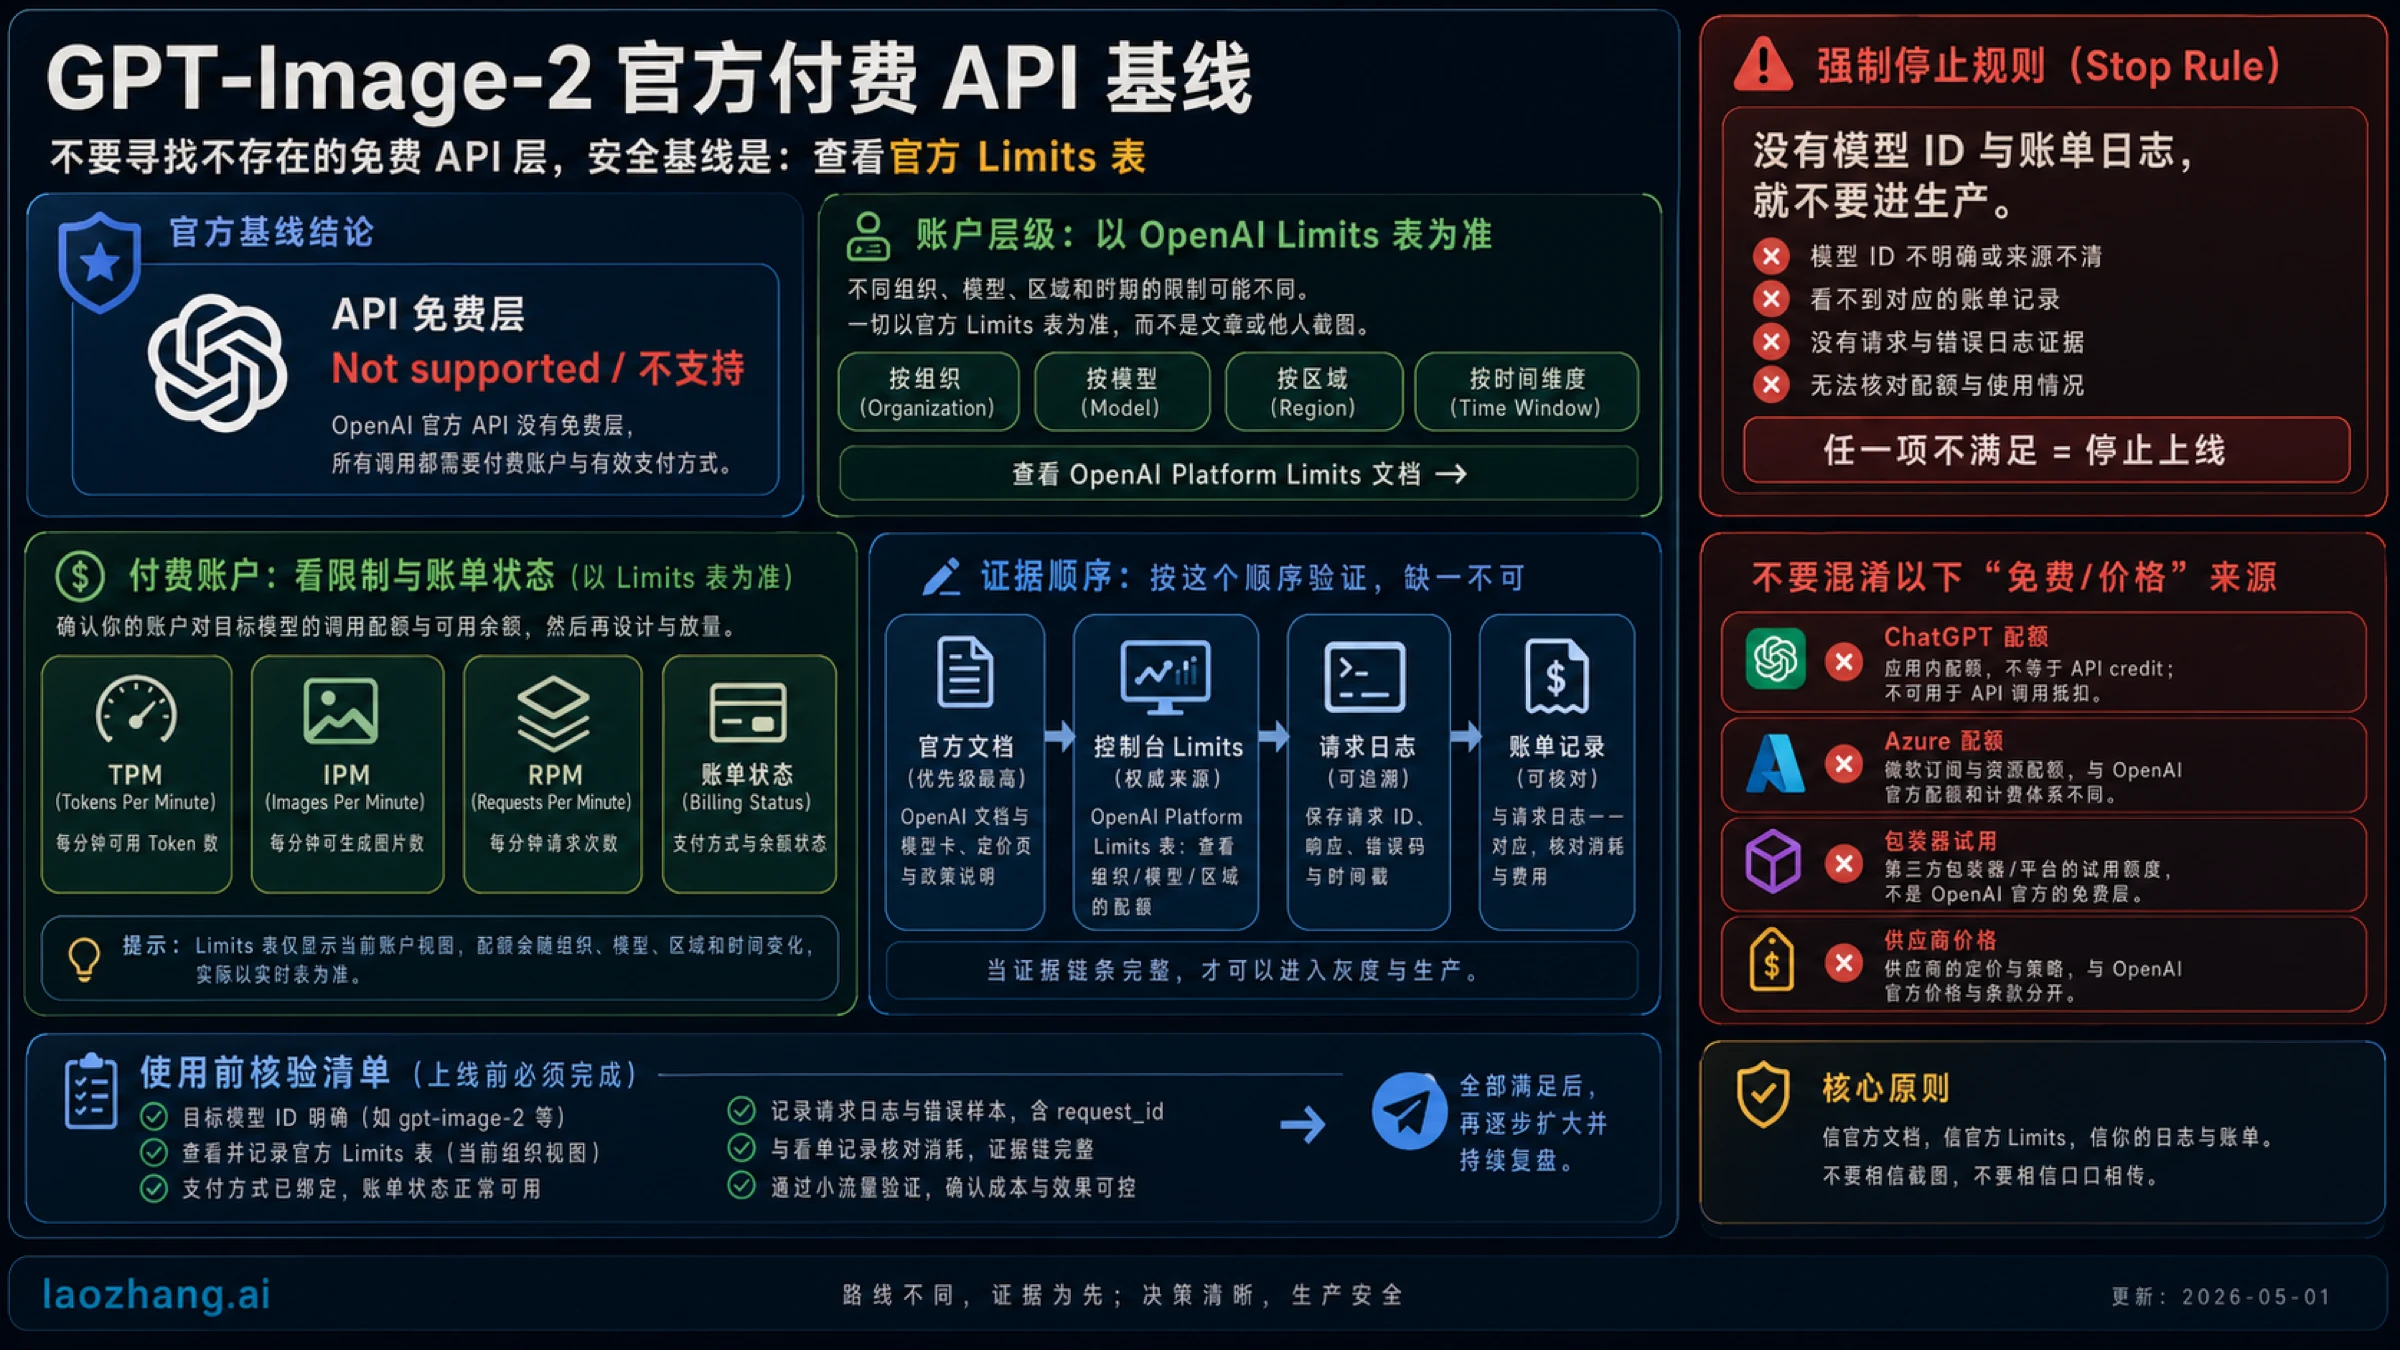Select the 按时间维度 (Time Window) pill
The width and height of the screenshot is (2400, 1350).
[x=1526, y=392]
